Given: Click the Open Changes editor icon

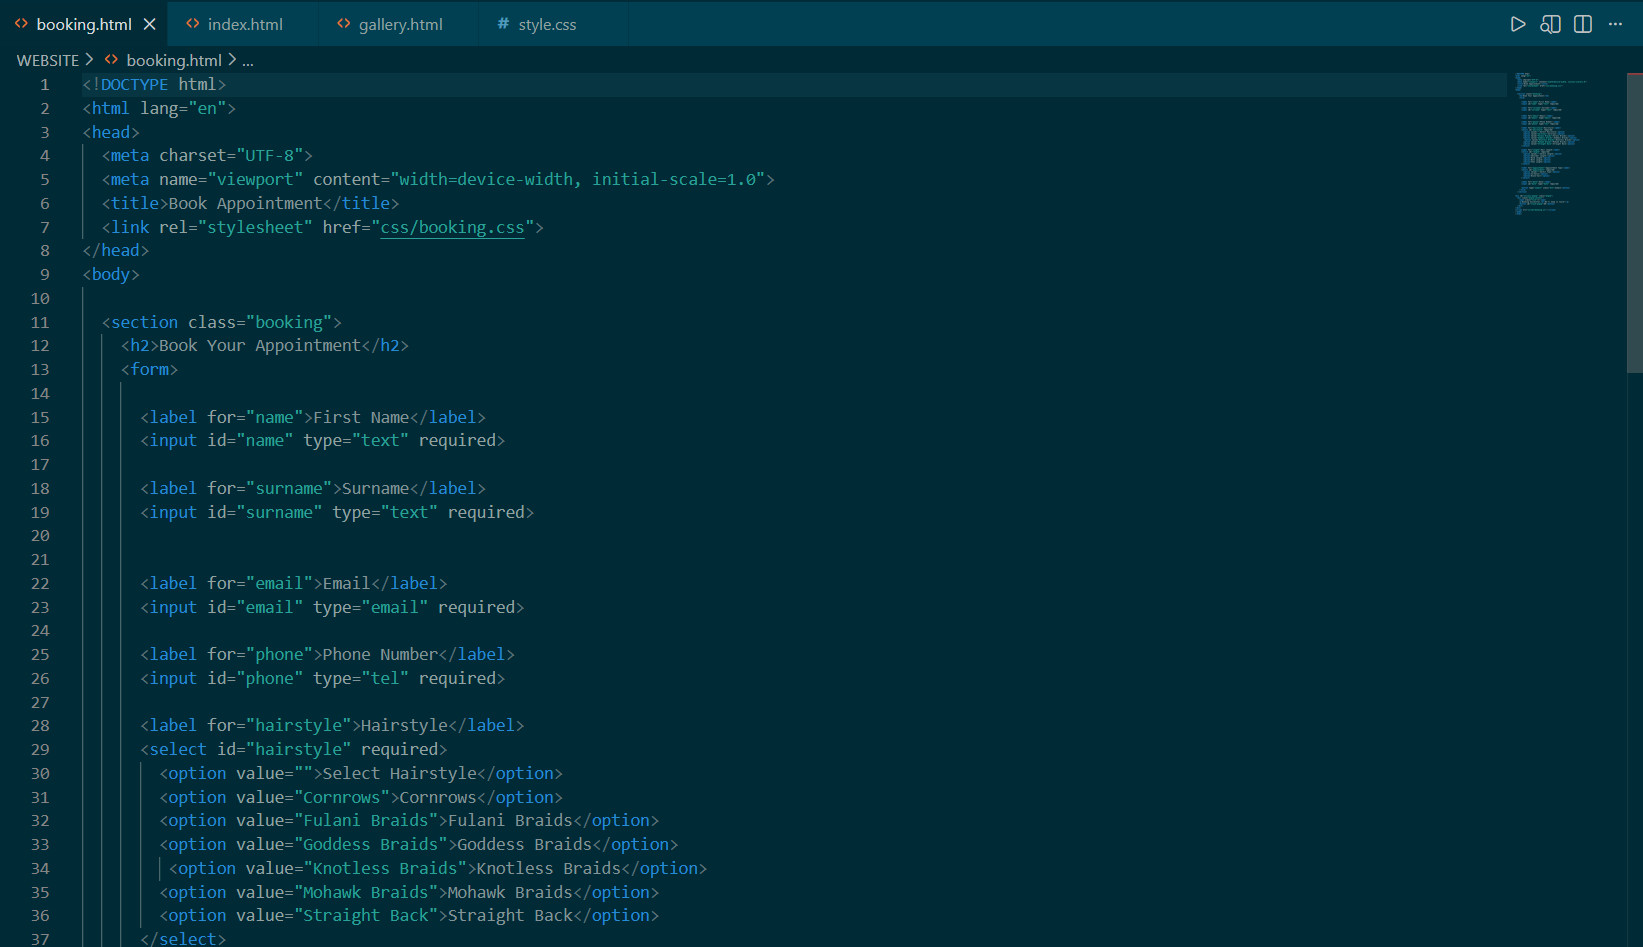Looking at the screenshot, I should tap(1550, 23).
